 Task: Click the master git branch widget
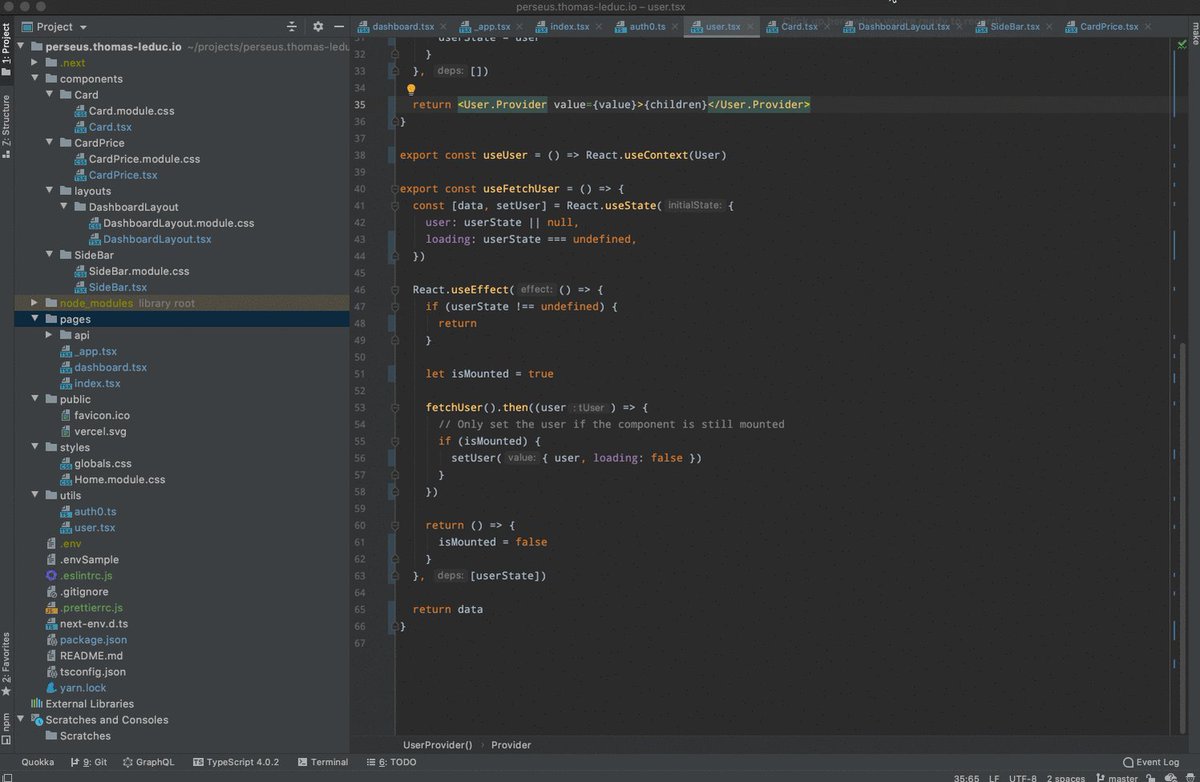[x=1115, y=777]
